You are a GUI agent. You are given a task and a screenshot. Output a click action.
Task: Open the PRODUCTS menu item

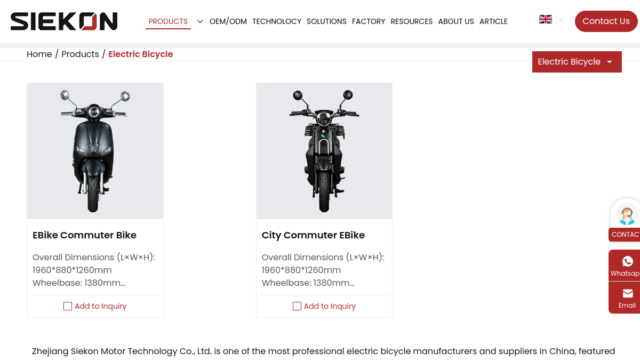point(168,21)
